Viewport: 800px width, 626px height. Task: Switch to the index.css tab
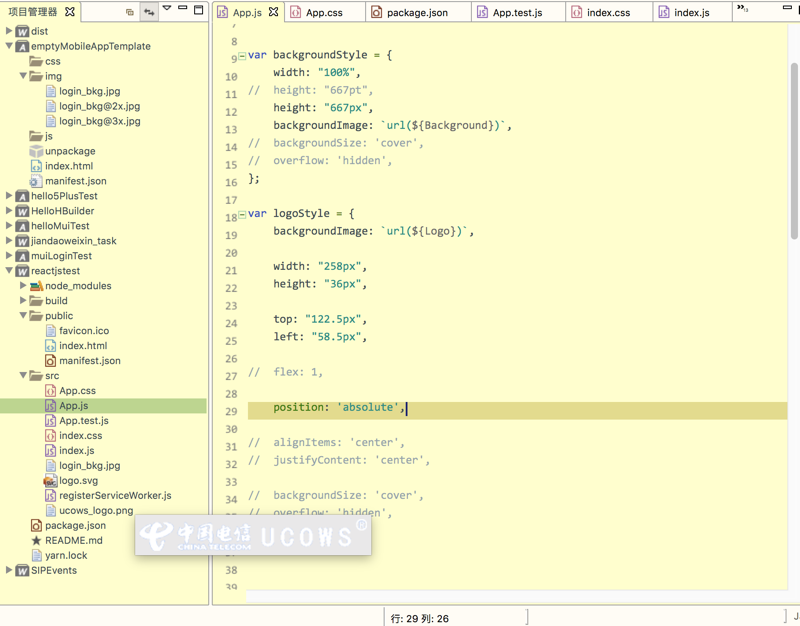click(x=608, y=13)
